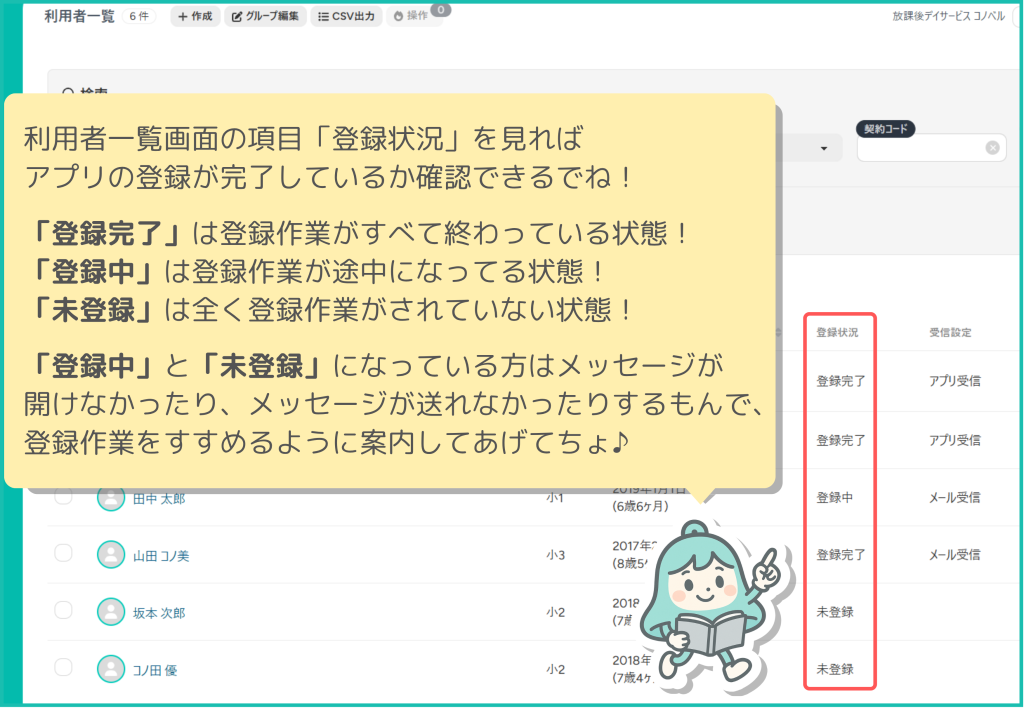Viewport: 1024px width, 708px height.
Task: Click the 受信設定 column header
Action: [x=950, y=332]
